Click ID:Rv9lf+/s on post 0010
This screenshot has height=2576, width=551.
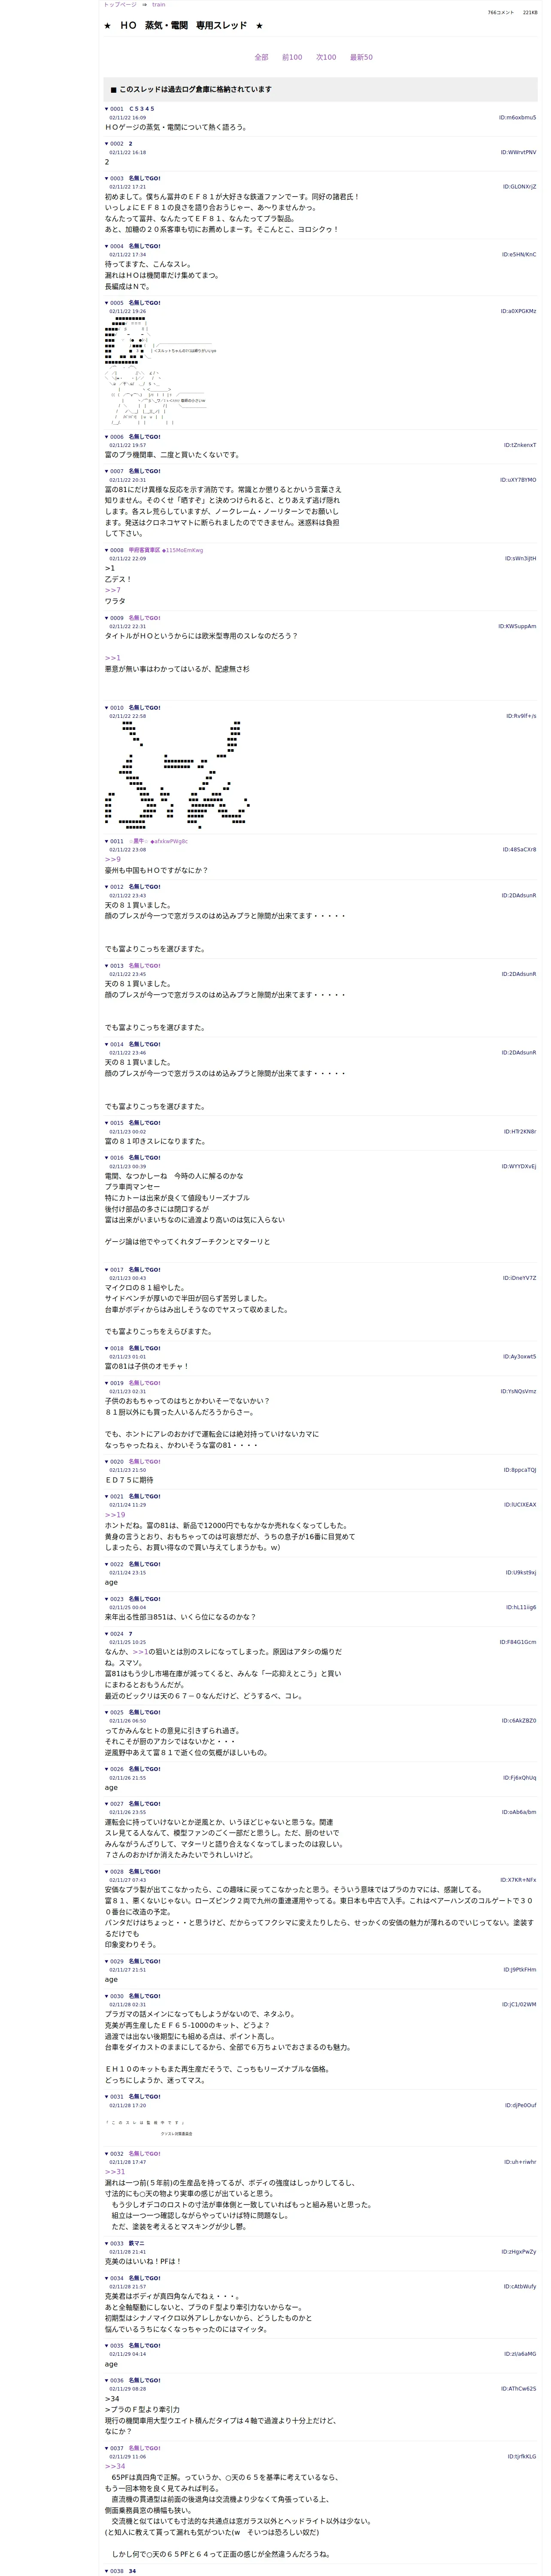click(521, 716)
